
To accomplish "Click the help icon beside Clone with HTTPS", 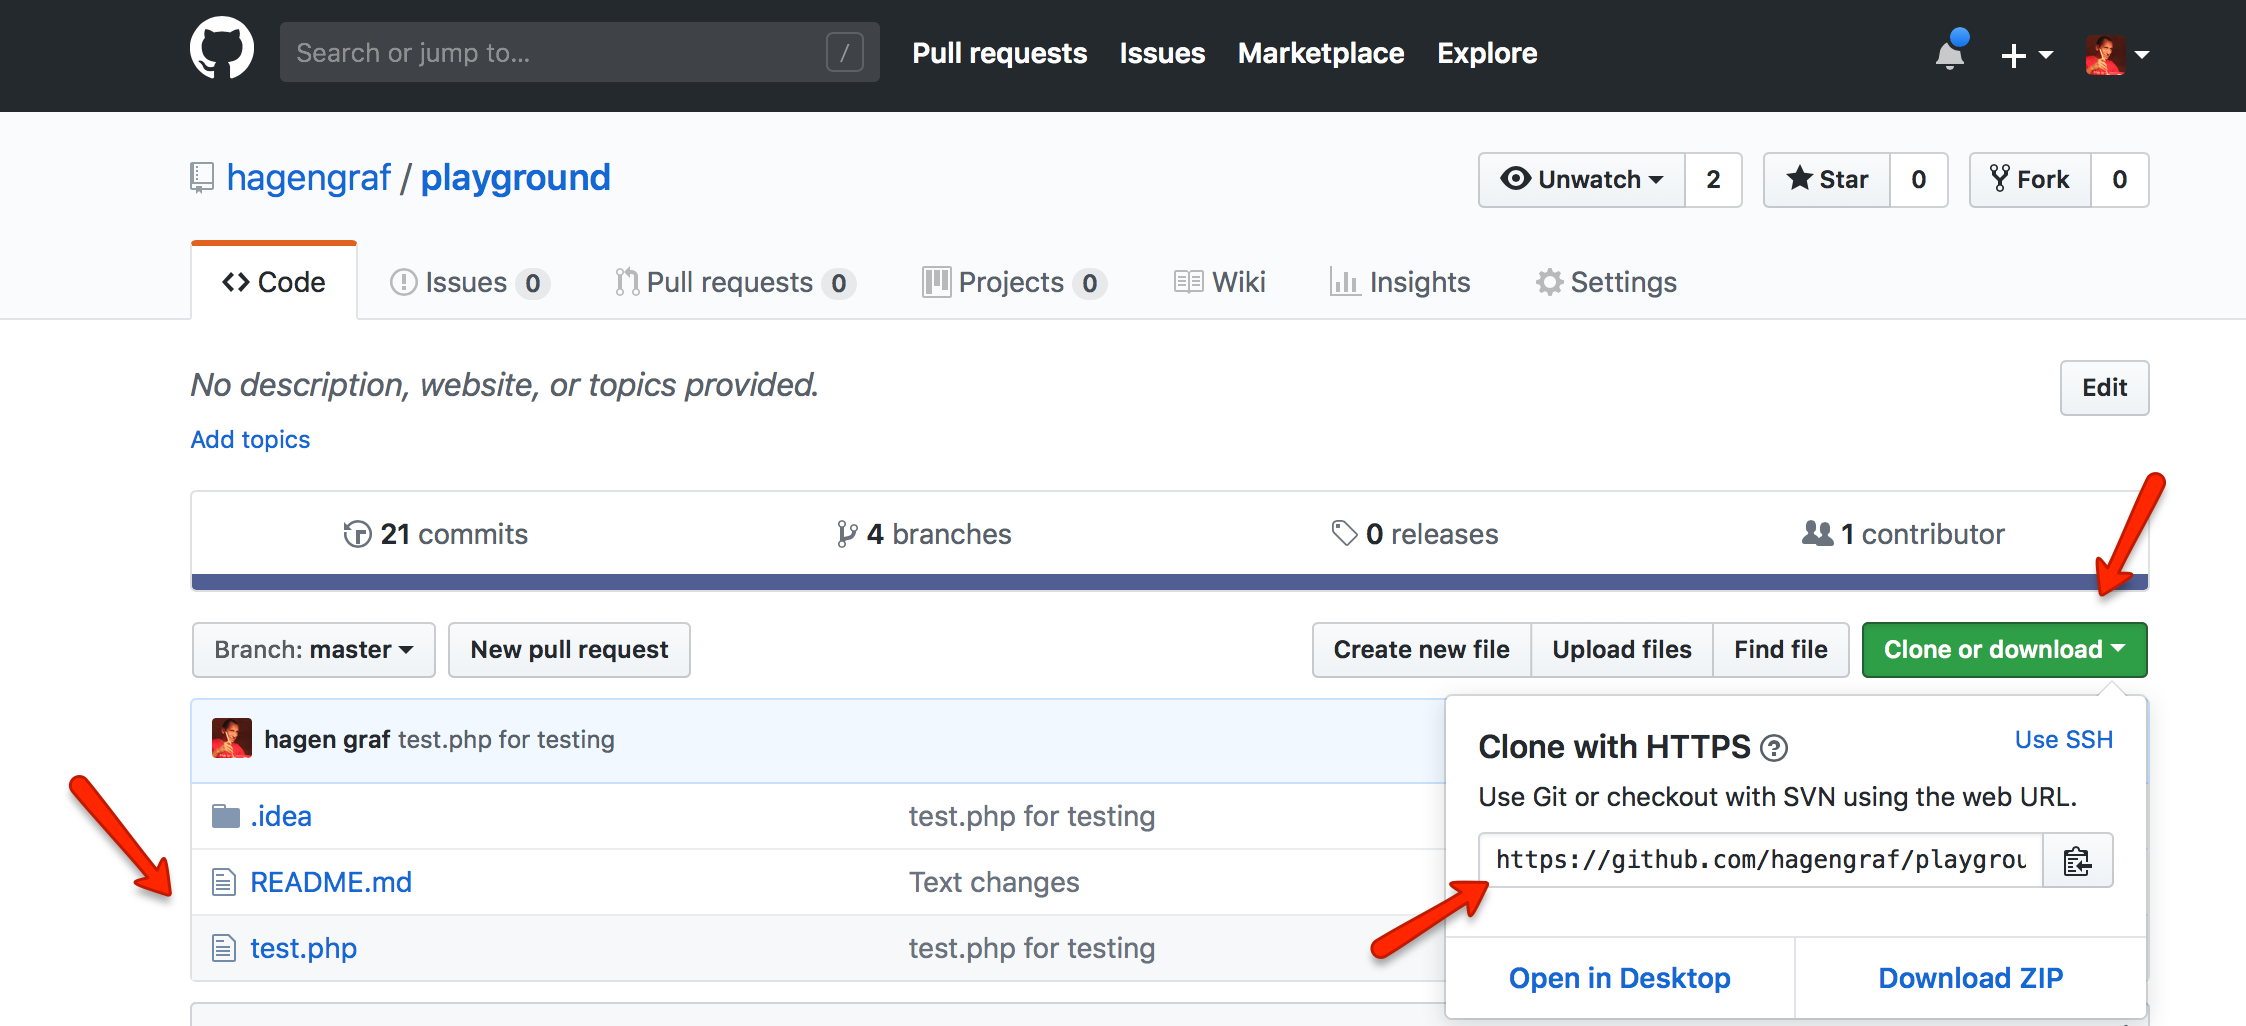I will 1774,748.
